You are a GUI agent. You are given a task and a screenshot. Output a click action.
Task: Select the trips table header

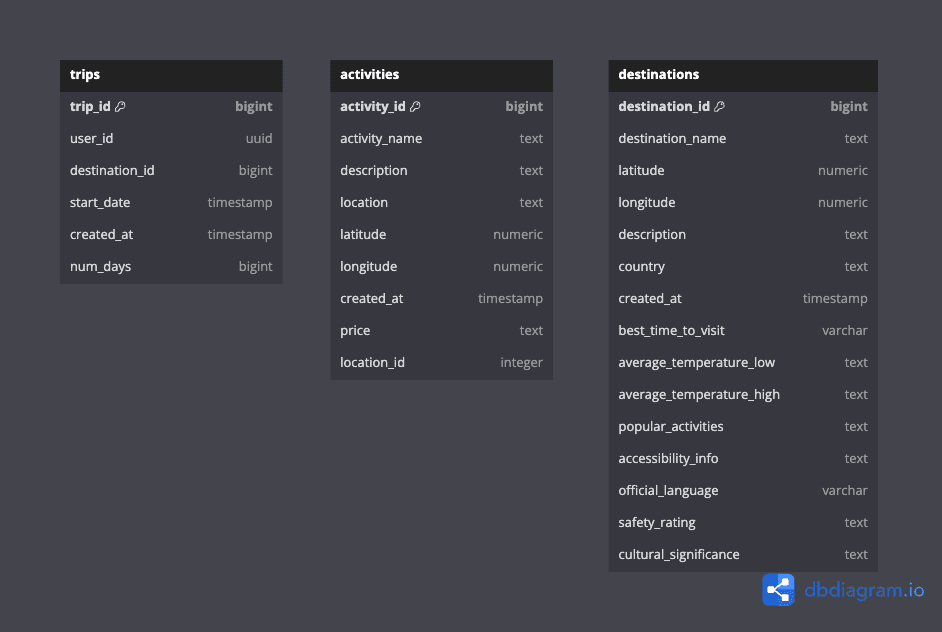(x=171, y=75)
